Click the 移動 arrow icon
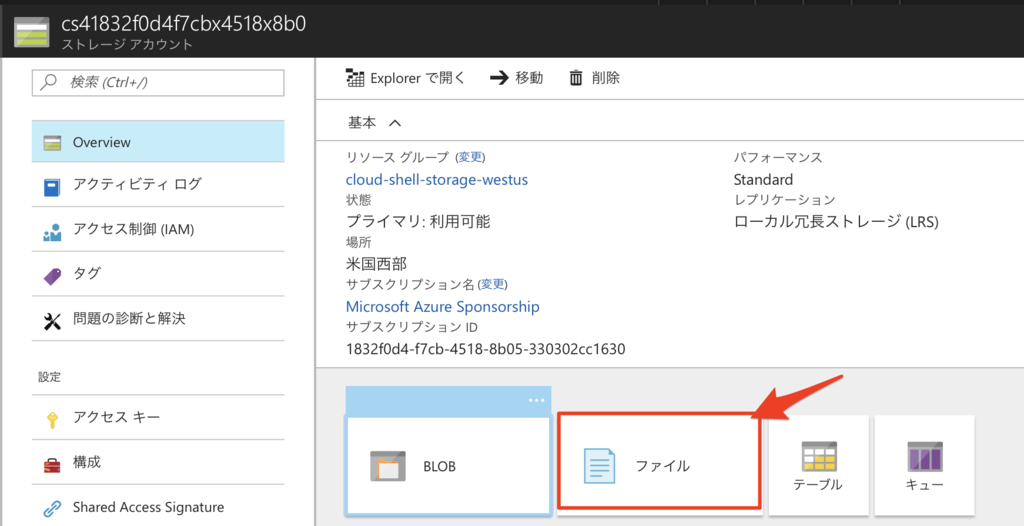The image size is (1024, 526). (500, 78)
